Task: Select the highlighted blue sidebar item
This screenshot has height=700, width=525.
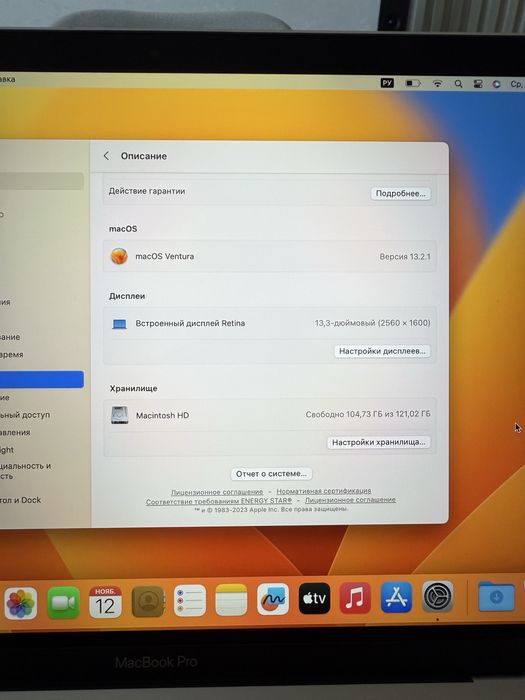Action: click(x=42, y=379)
